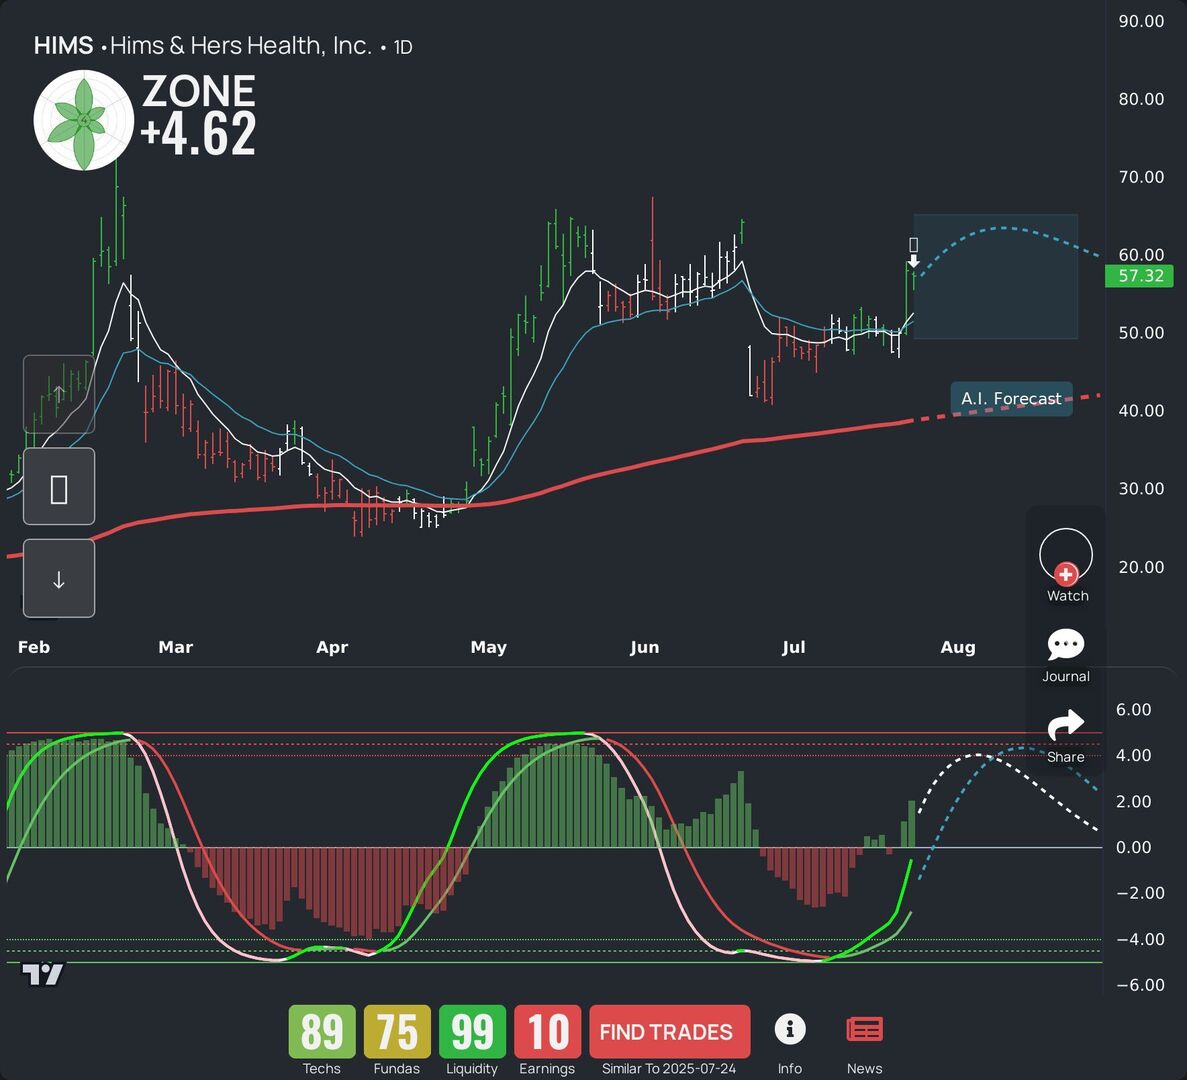
Task: Click the ZONE +4.62 reading
Action: coord(198,114)
